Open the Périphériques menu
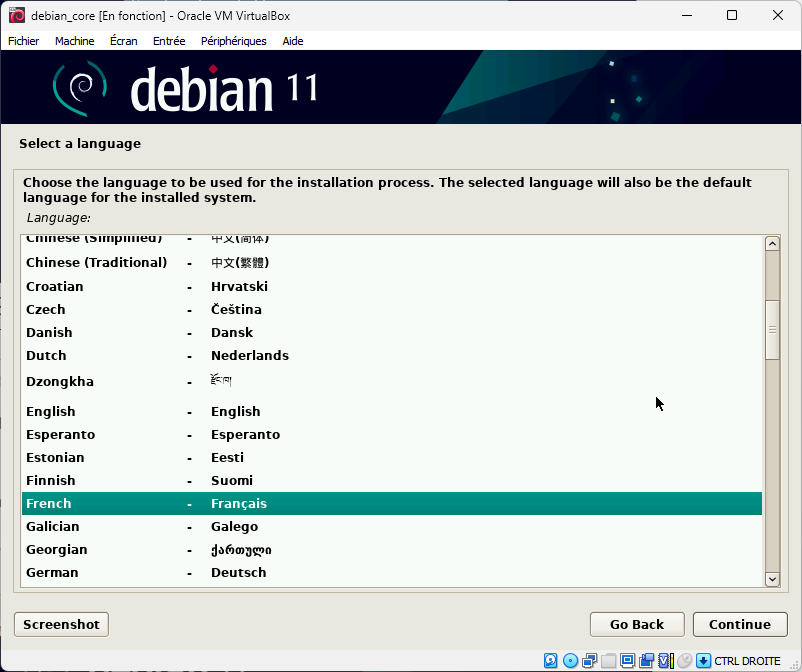This screenshot has width=802, height=672. 234,41
